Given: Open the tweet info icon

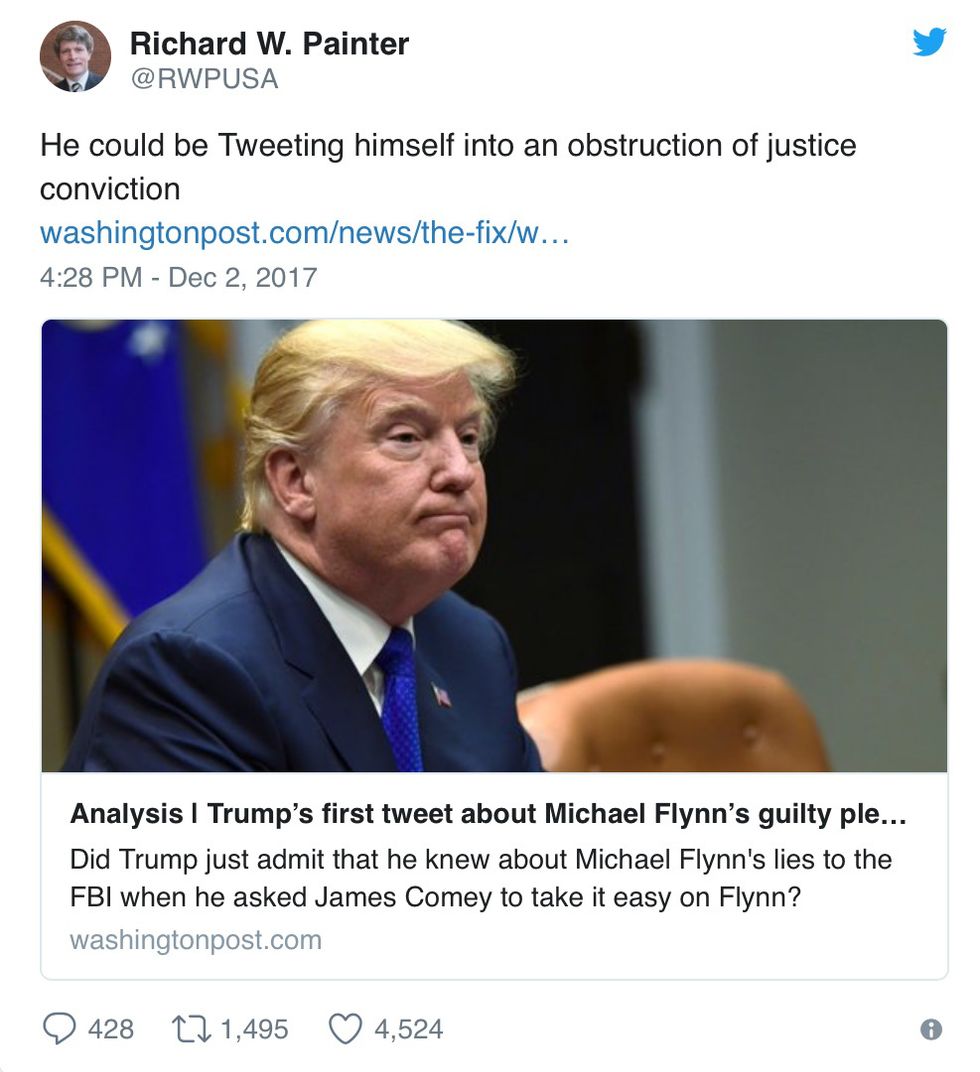Looking at the screenshot, I should 930,1029.
